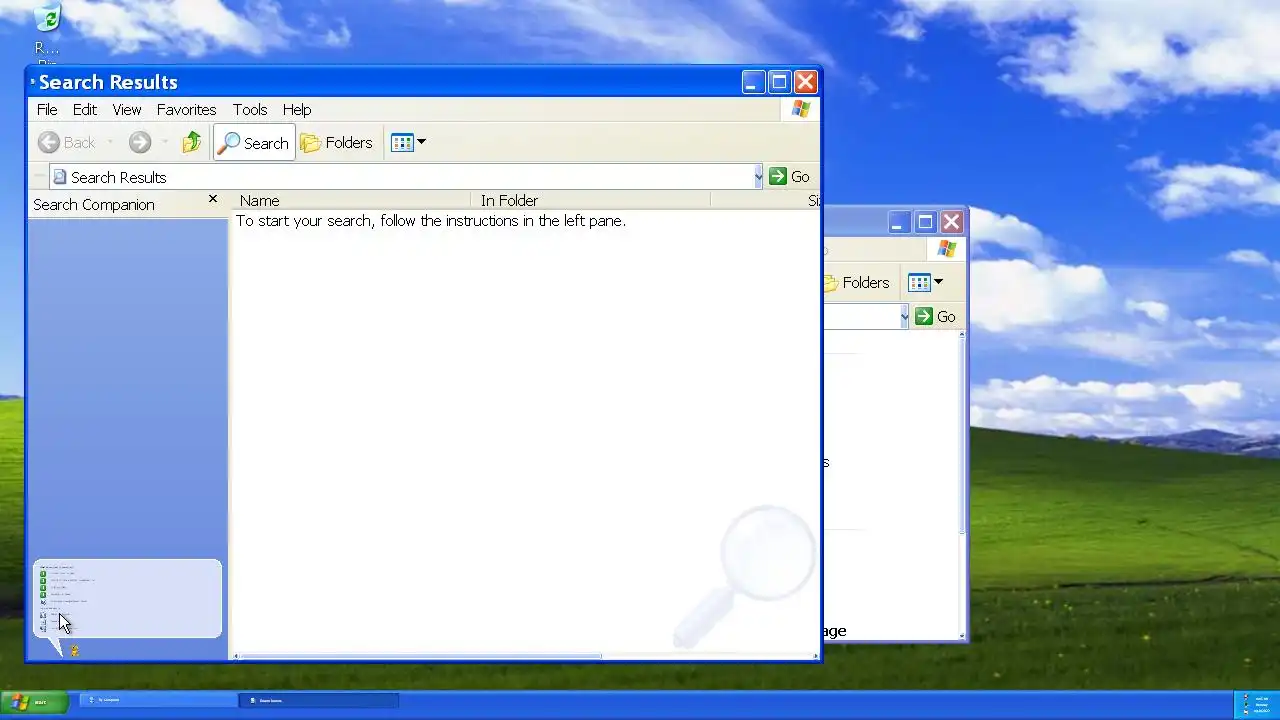Open the Favorites menu
Image resolution: width=1280 pixels, height=720 pixels.
186,110
